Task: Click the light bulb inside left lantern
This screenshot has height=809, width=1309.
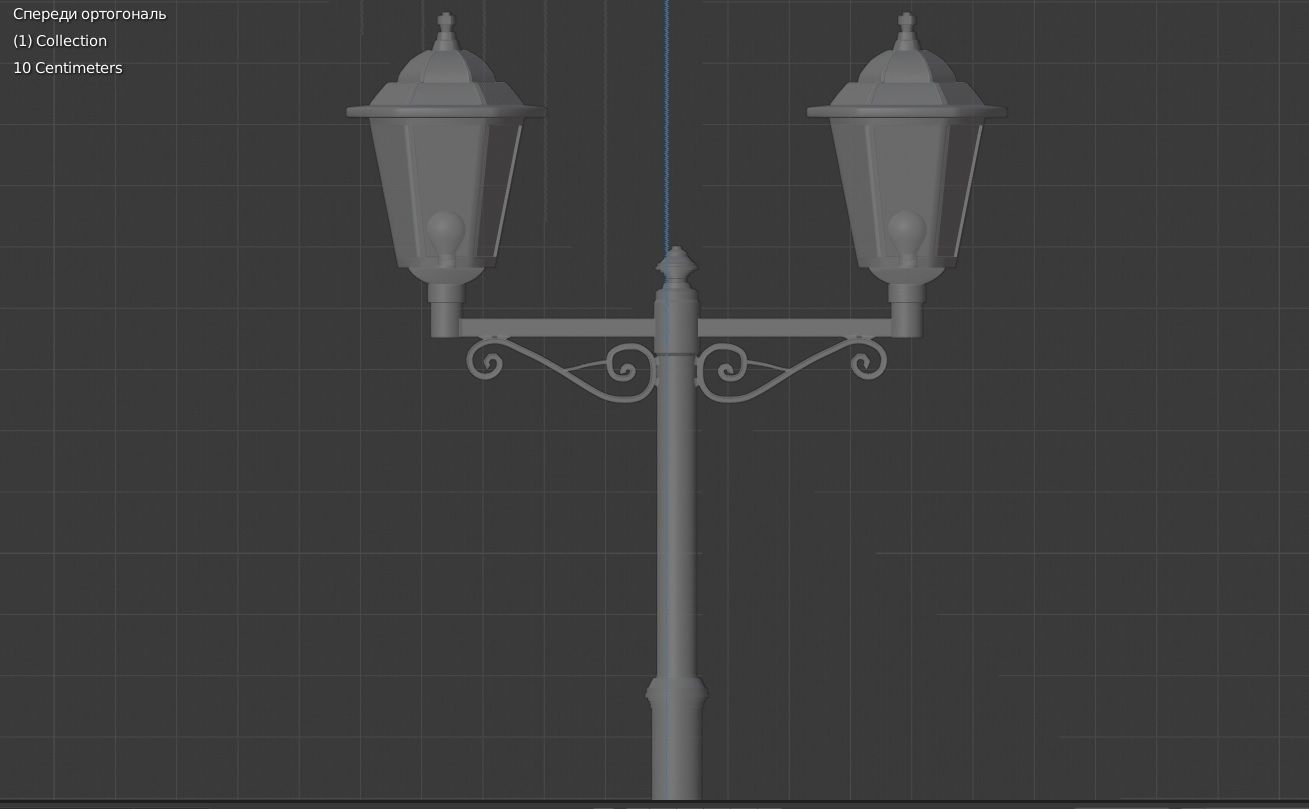Action: [446, 236]
